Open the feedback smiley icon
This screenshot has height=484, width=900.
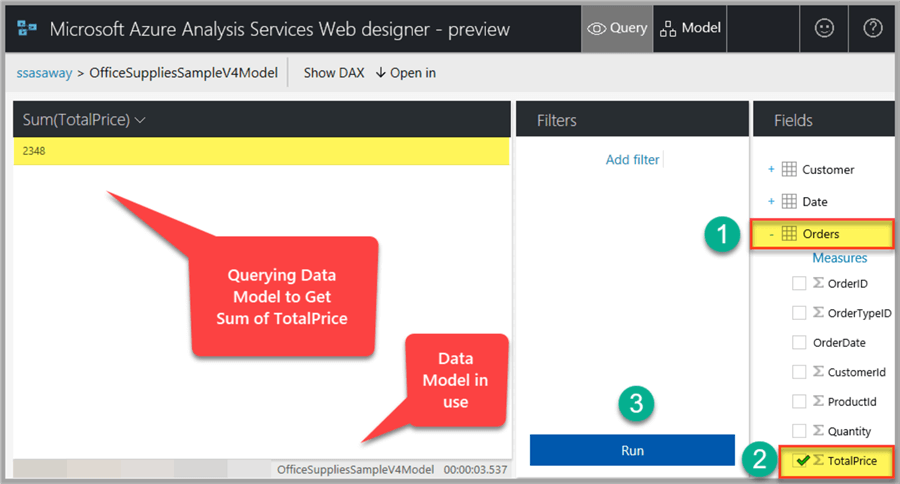[824, 28]
